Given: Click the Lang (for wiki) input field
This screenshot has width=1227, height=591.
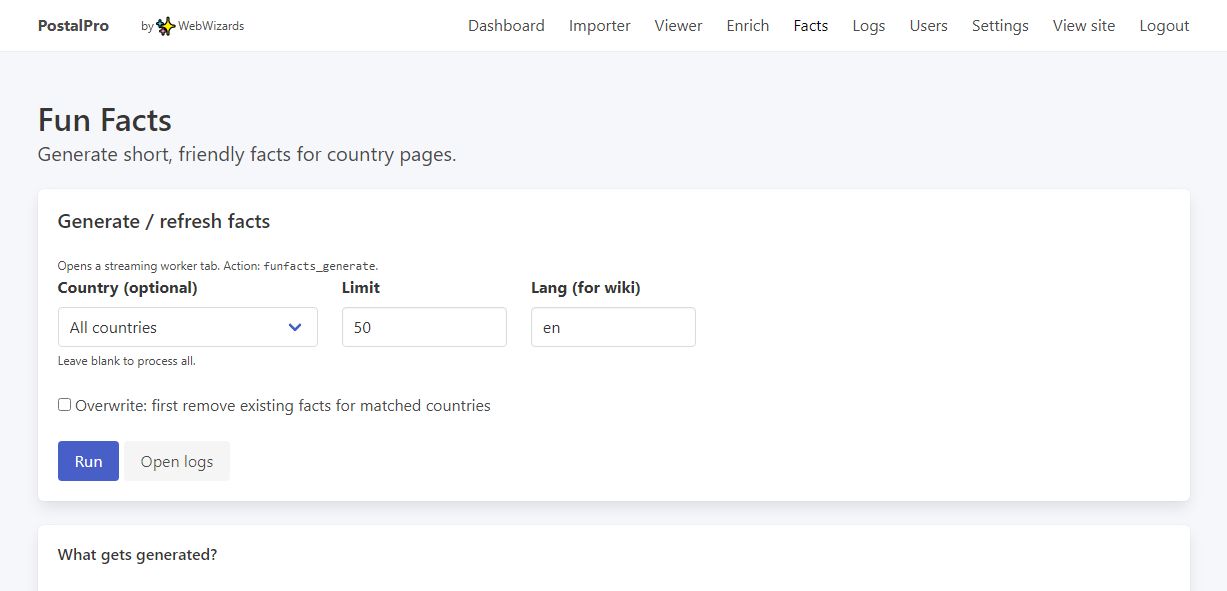Looking at the screenshot, I should pos(612,327).
